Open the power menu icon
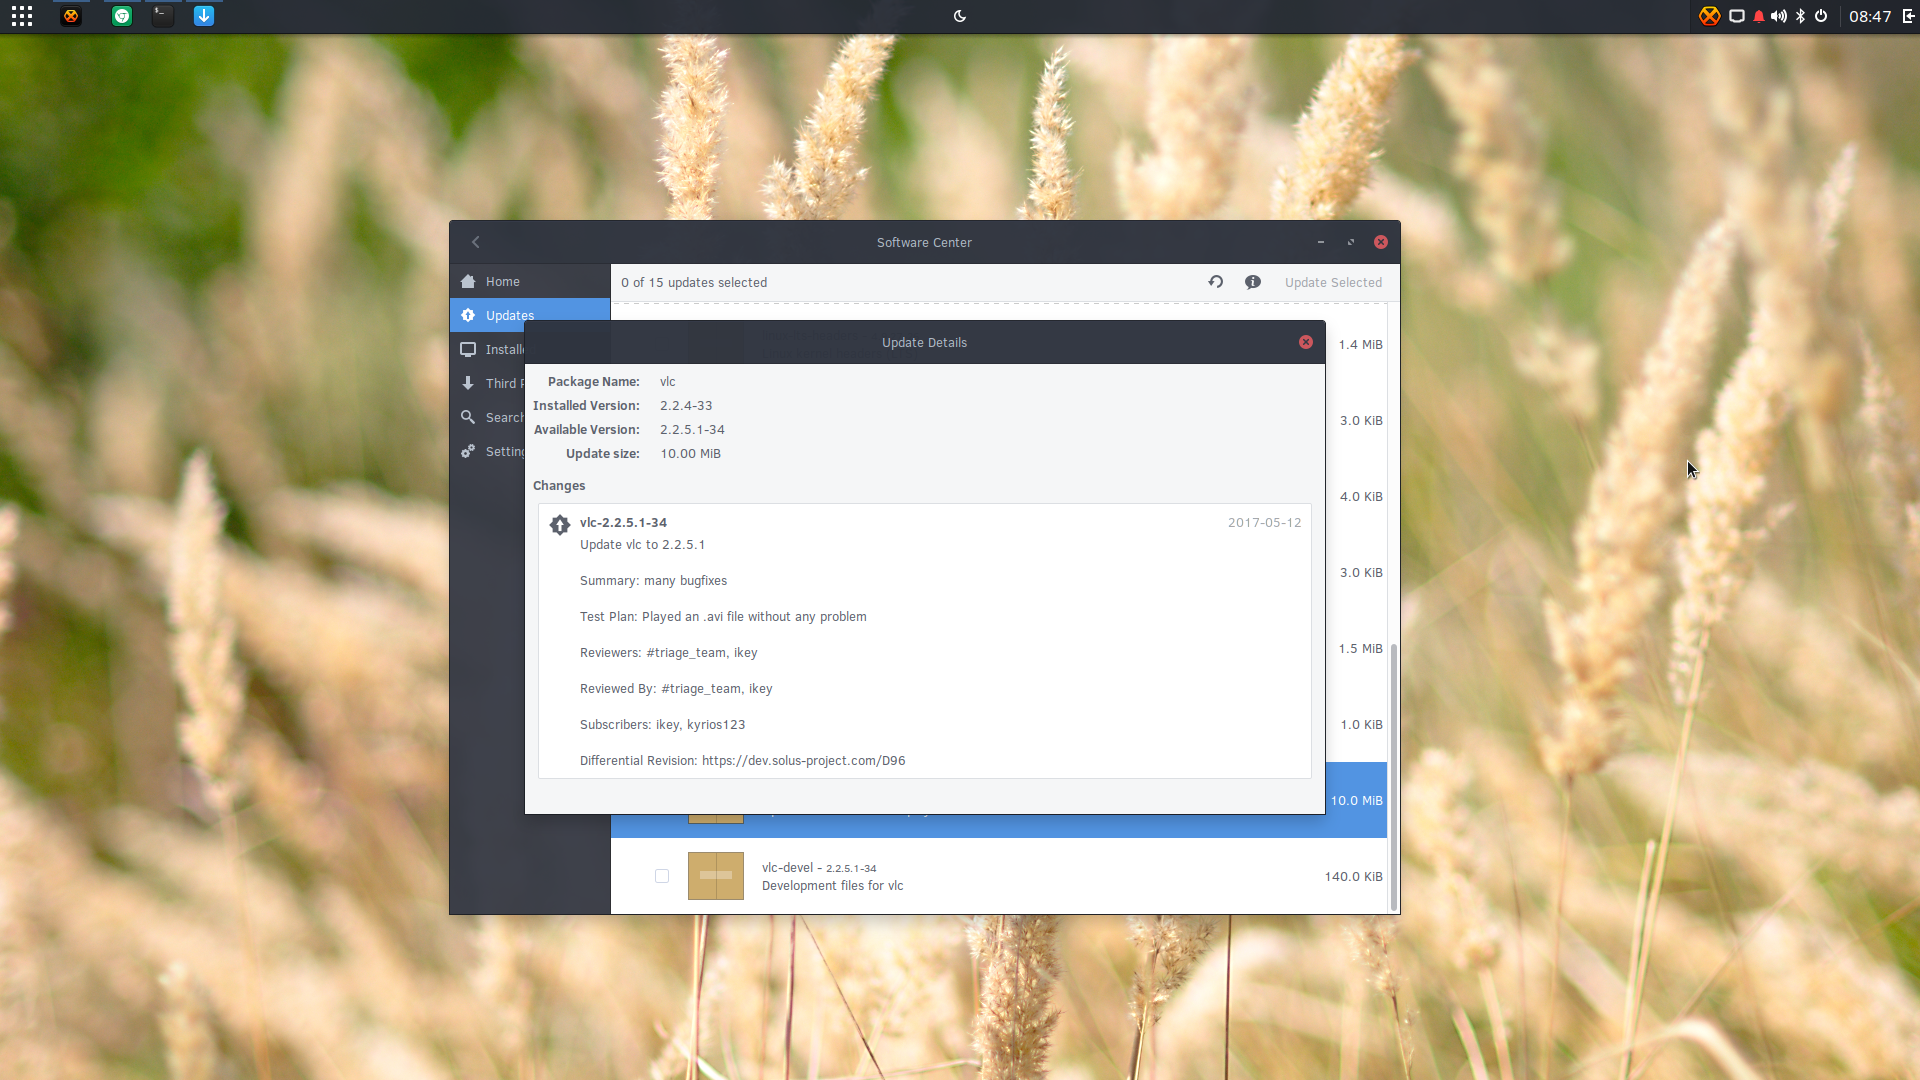Viewport: 1920px width, 1080px height. pos(1821,16)
